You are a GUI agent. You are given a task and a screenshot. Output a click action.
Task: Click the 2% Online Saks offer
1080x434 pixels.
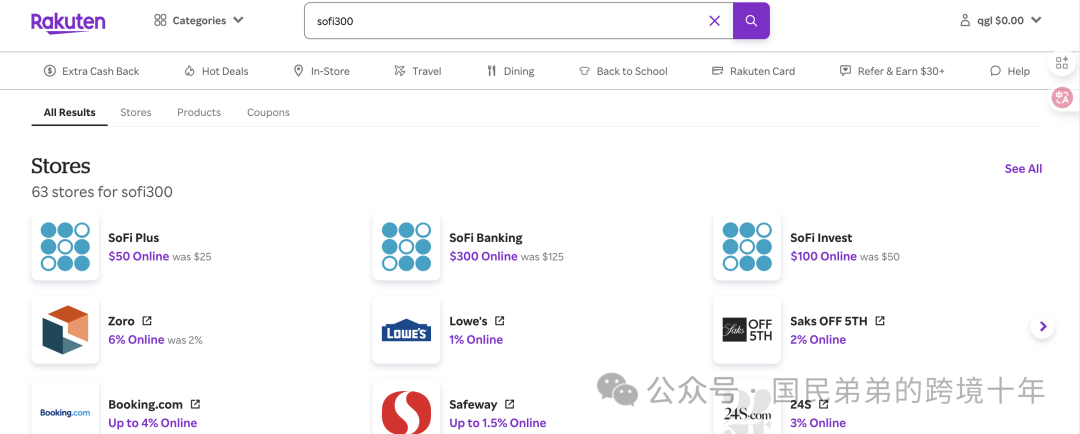(818, 340)
